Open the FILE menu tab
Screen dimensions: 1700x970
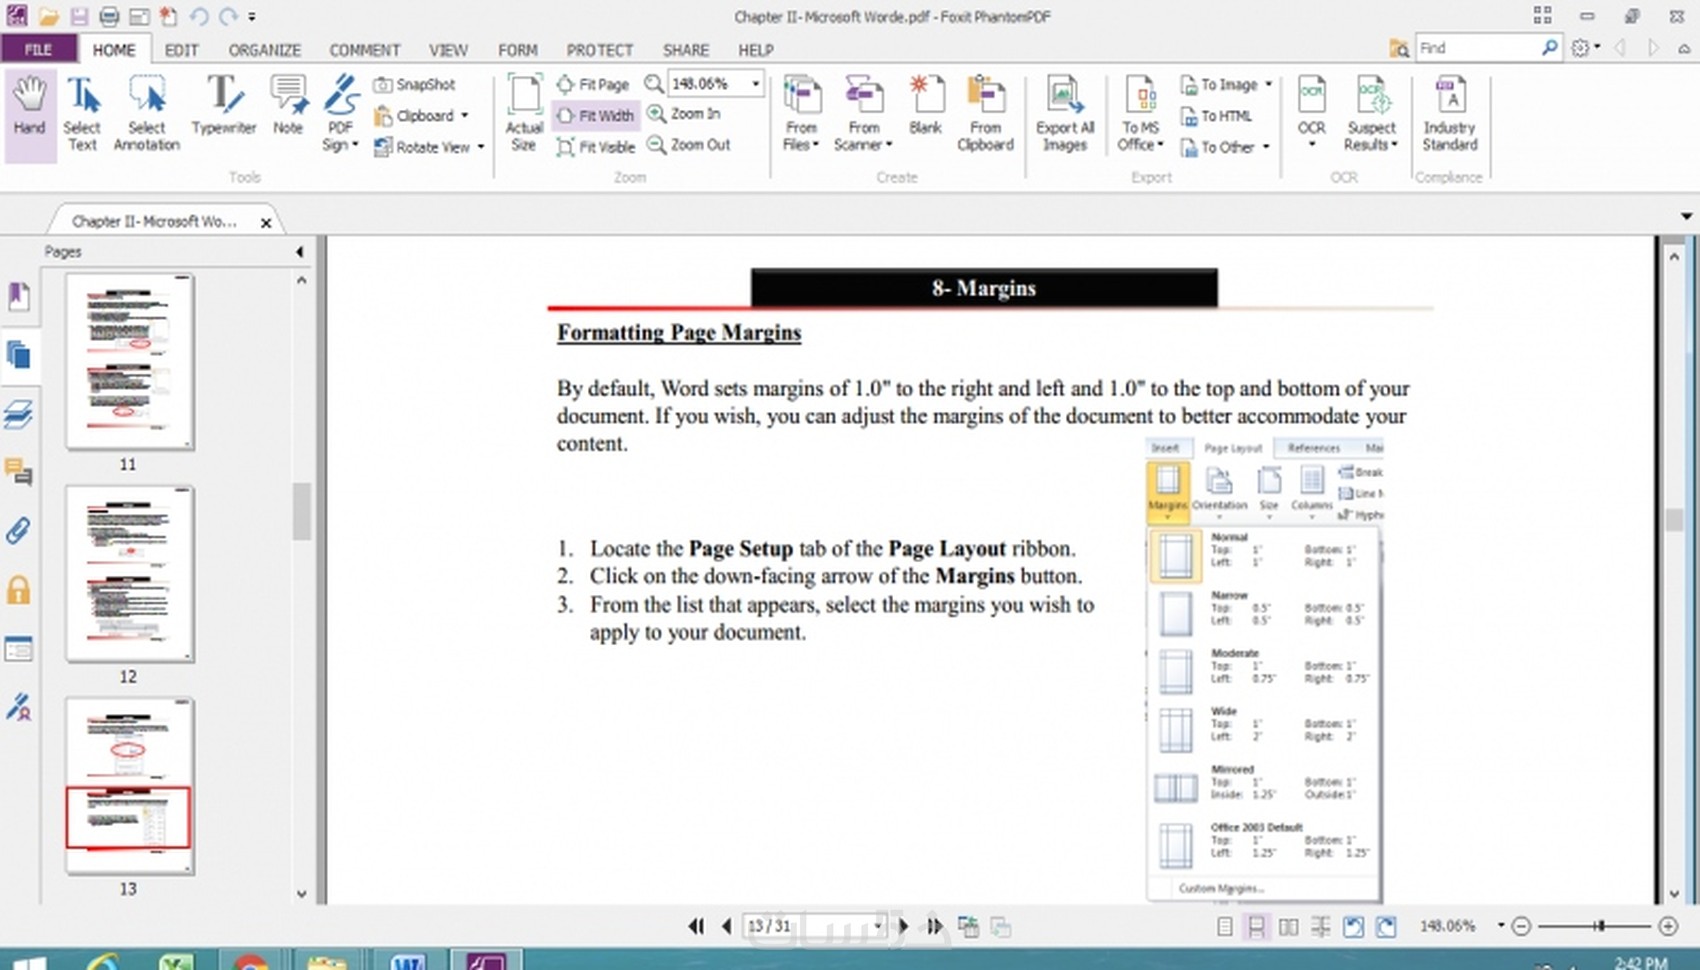39,49
